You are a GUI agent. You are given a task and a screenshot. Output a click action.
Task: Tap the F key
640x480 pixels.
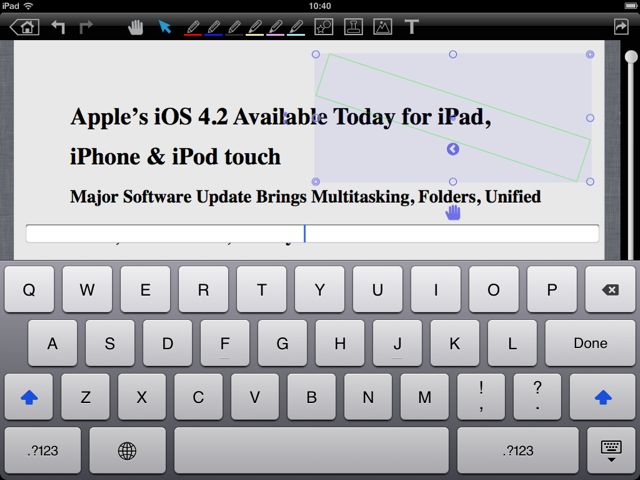[225, 343]
